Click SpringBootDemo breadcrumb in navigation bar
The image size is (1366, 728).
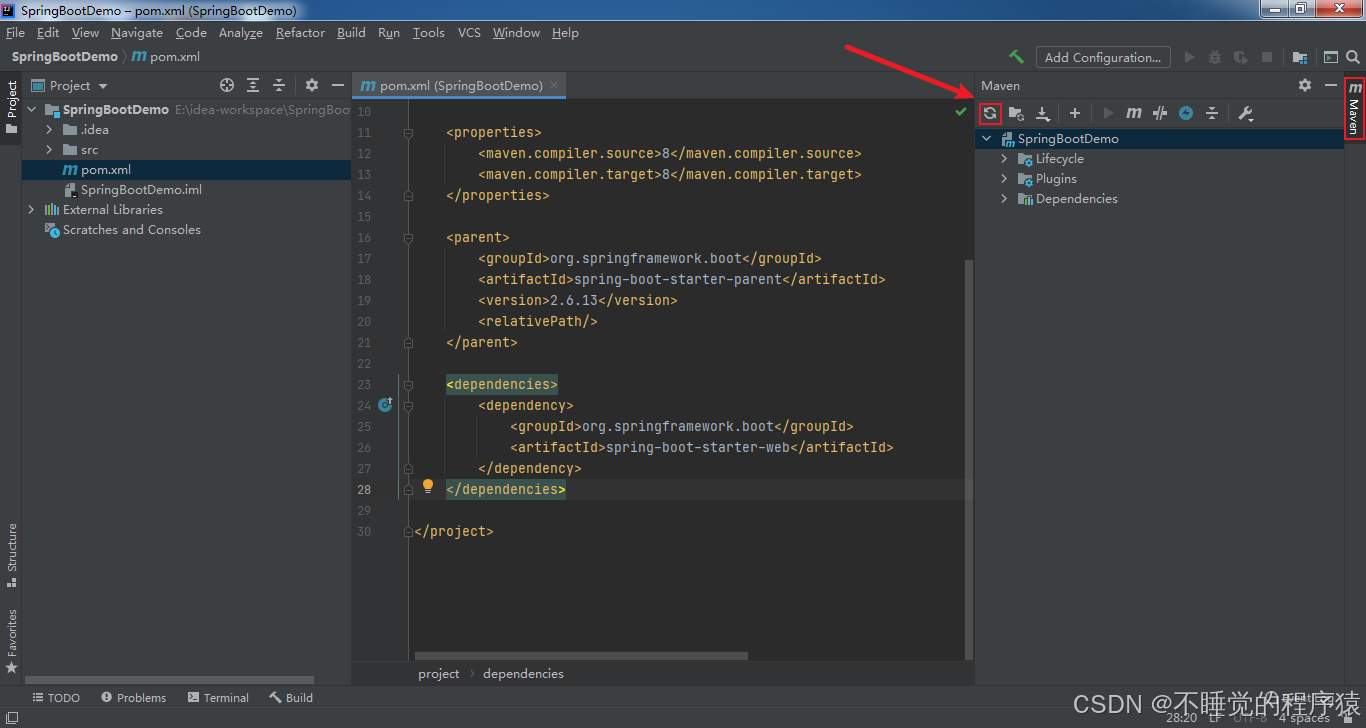(64, 57)
